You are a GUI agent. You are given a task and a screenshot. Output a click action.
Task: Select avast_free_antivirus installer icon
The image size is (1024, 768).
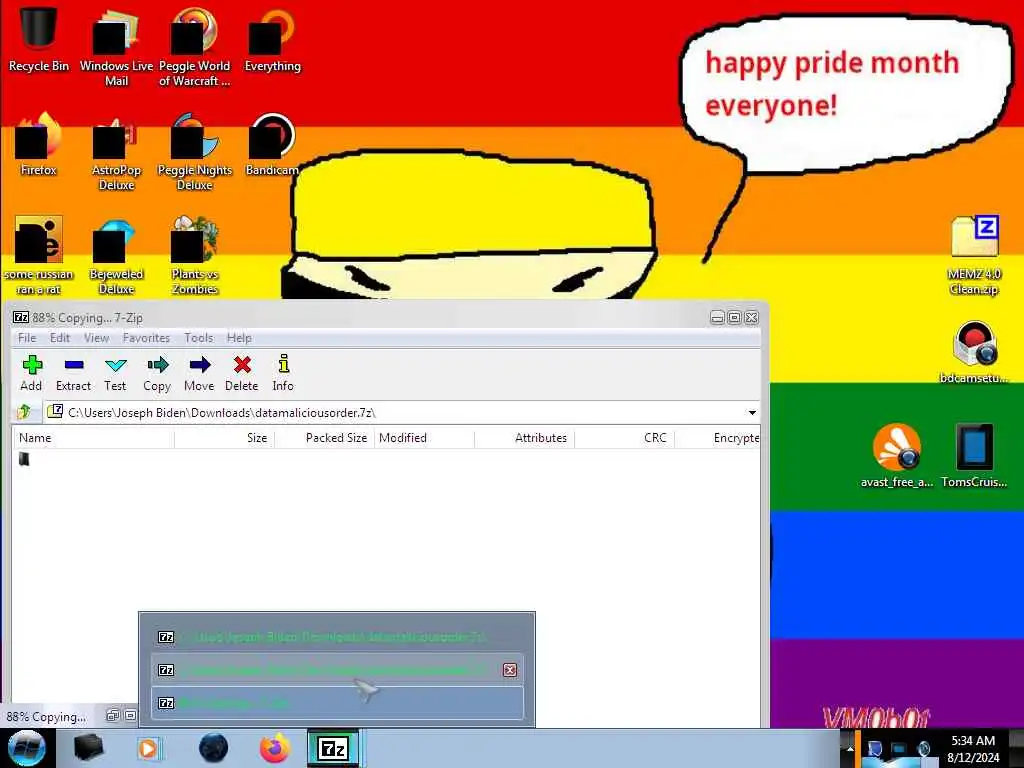(897, 456)
